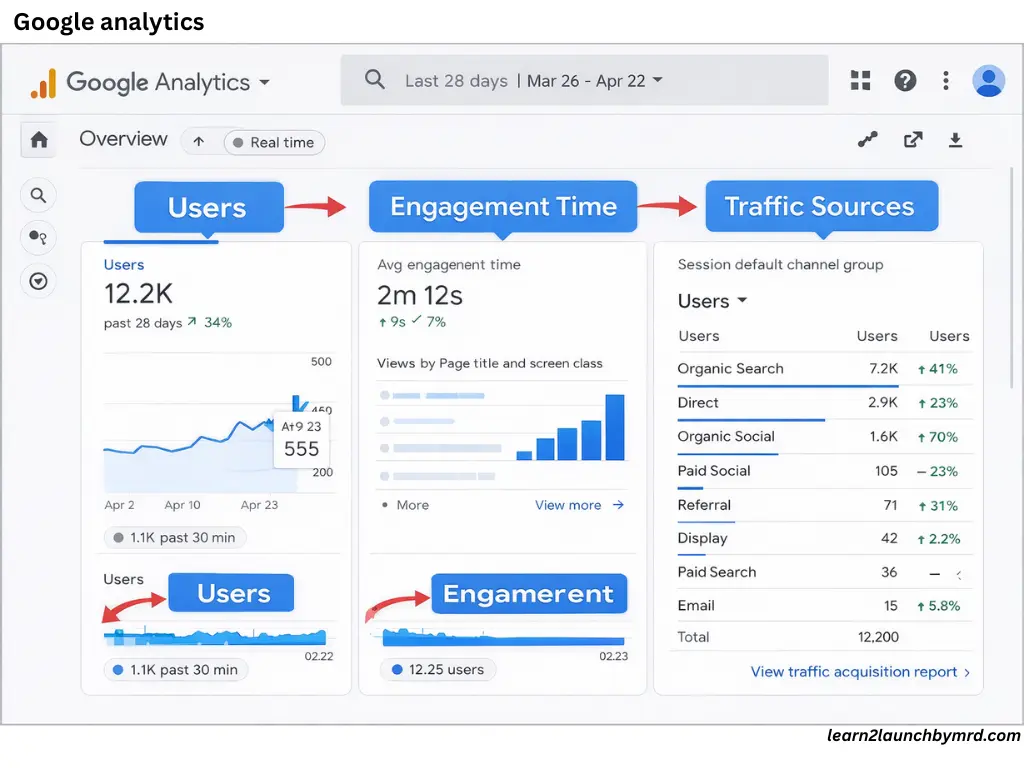Open the apps grid icon
The width and height of the screenshot is (1024, 768).
point(860,80)
